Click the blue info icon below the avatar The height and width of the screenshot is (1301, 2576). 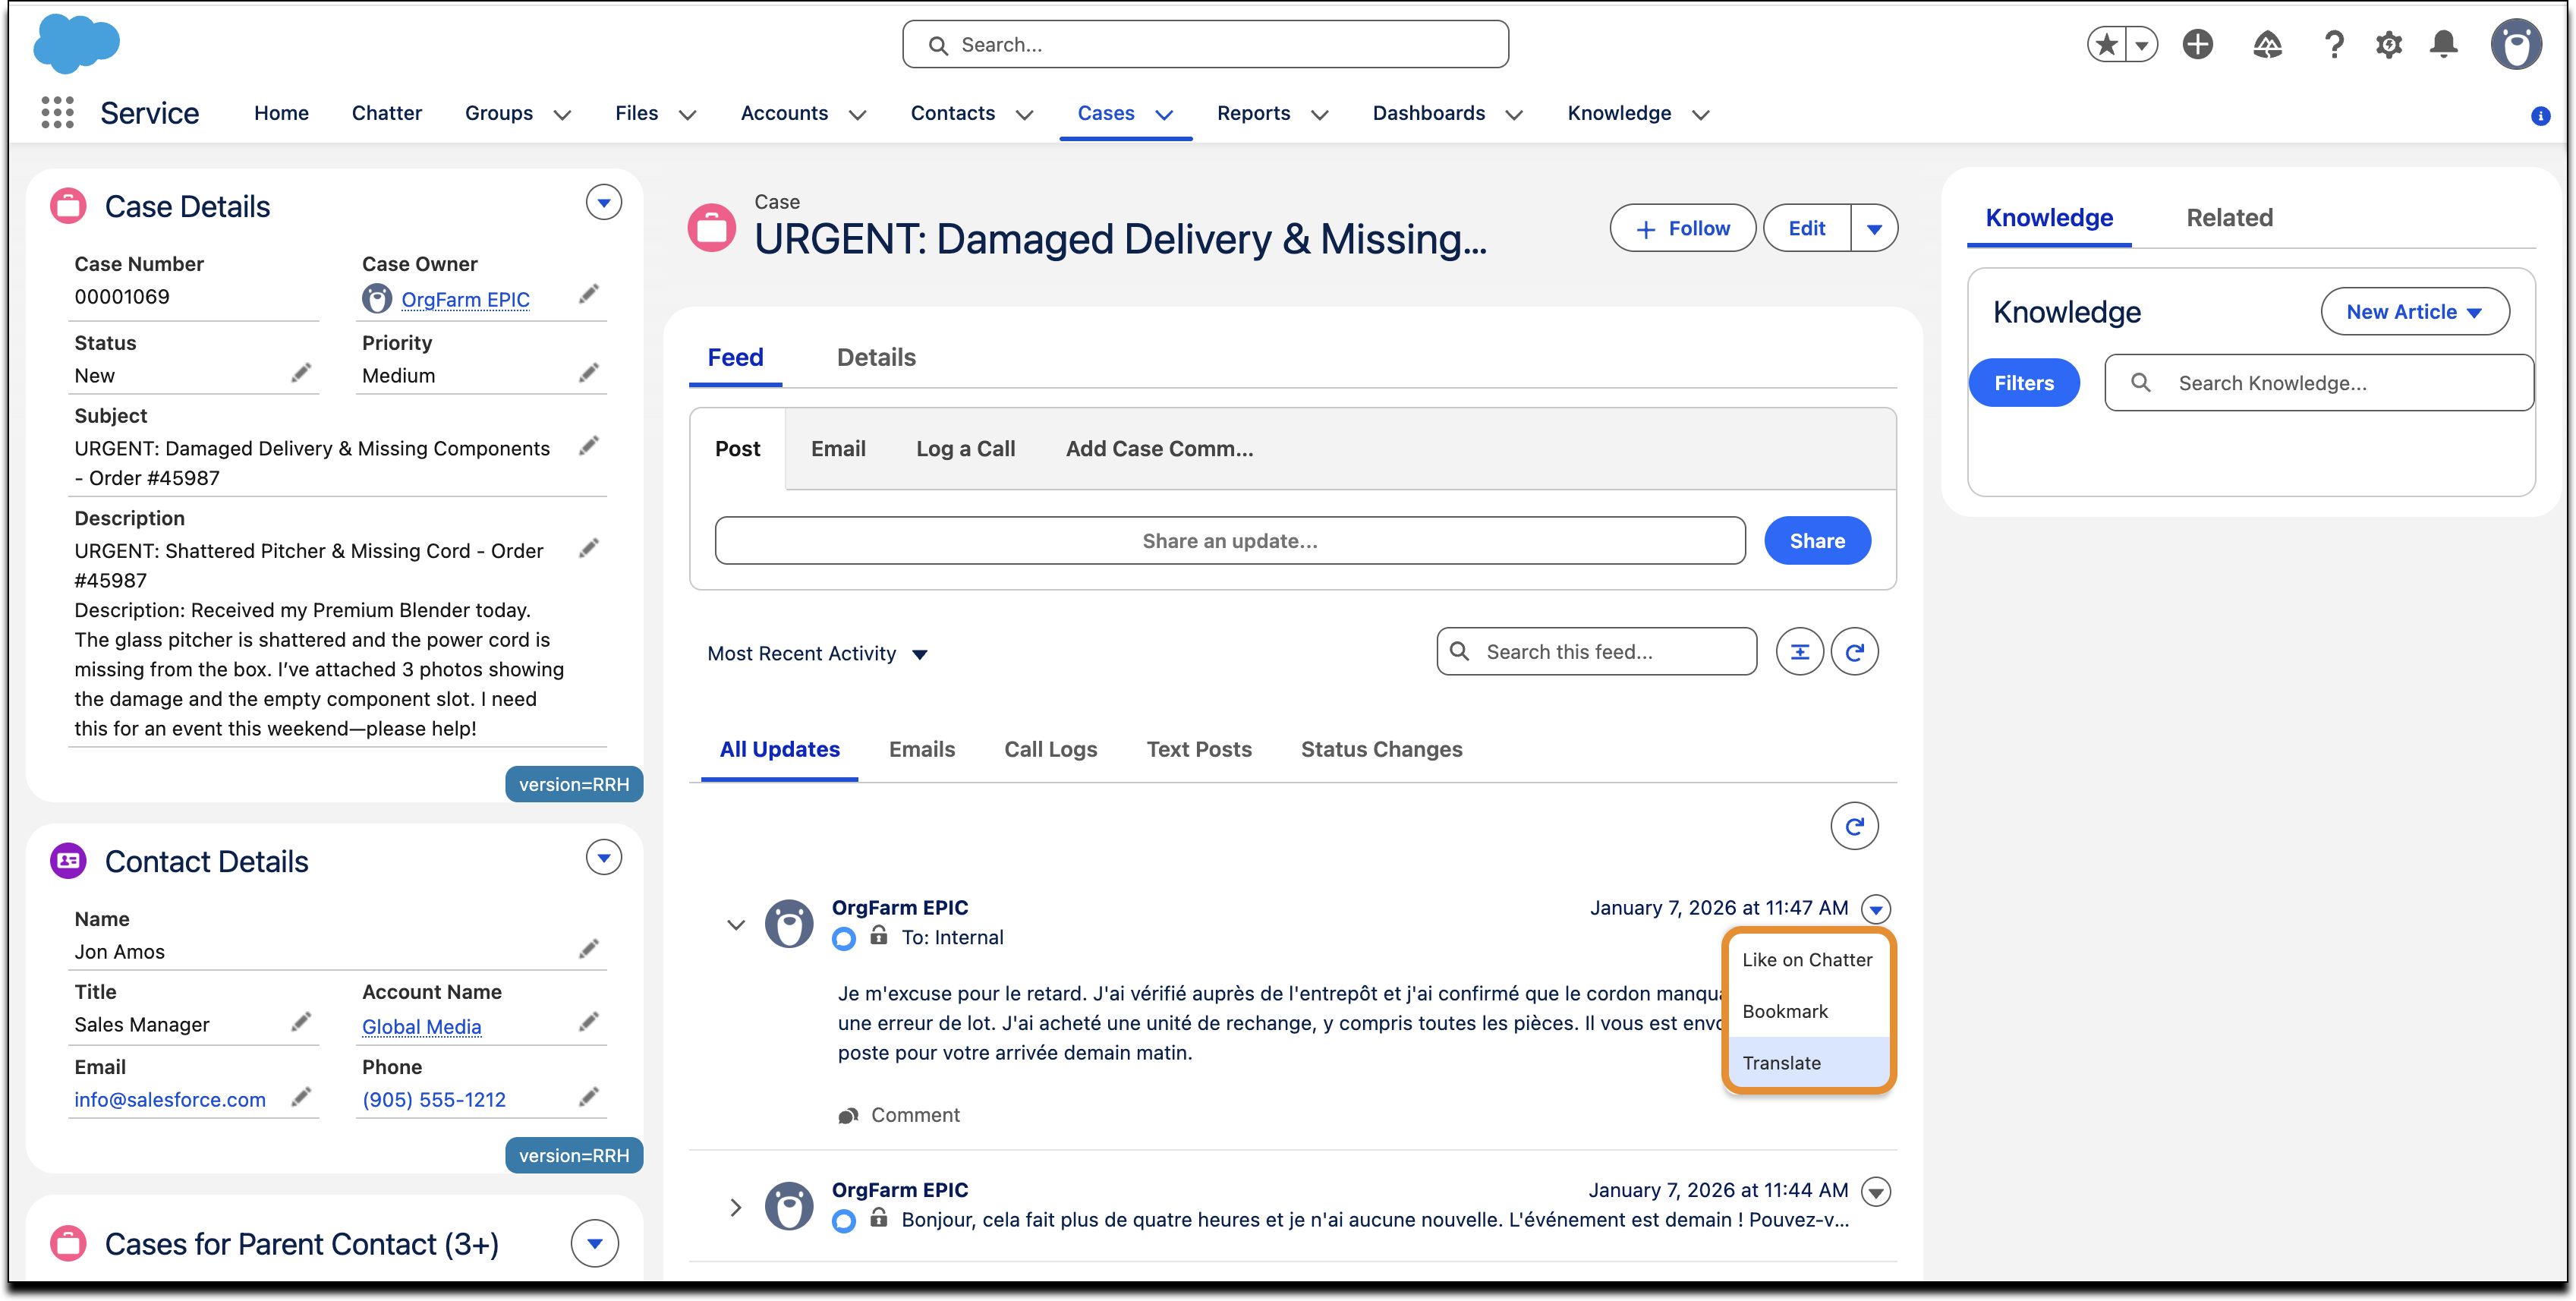[x=2540, y=116]
